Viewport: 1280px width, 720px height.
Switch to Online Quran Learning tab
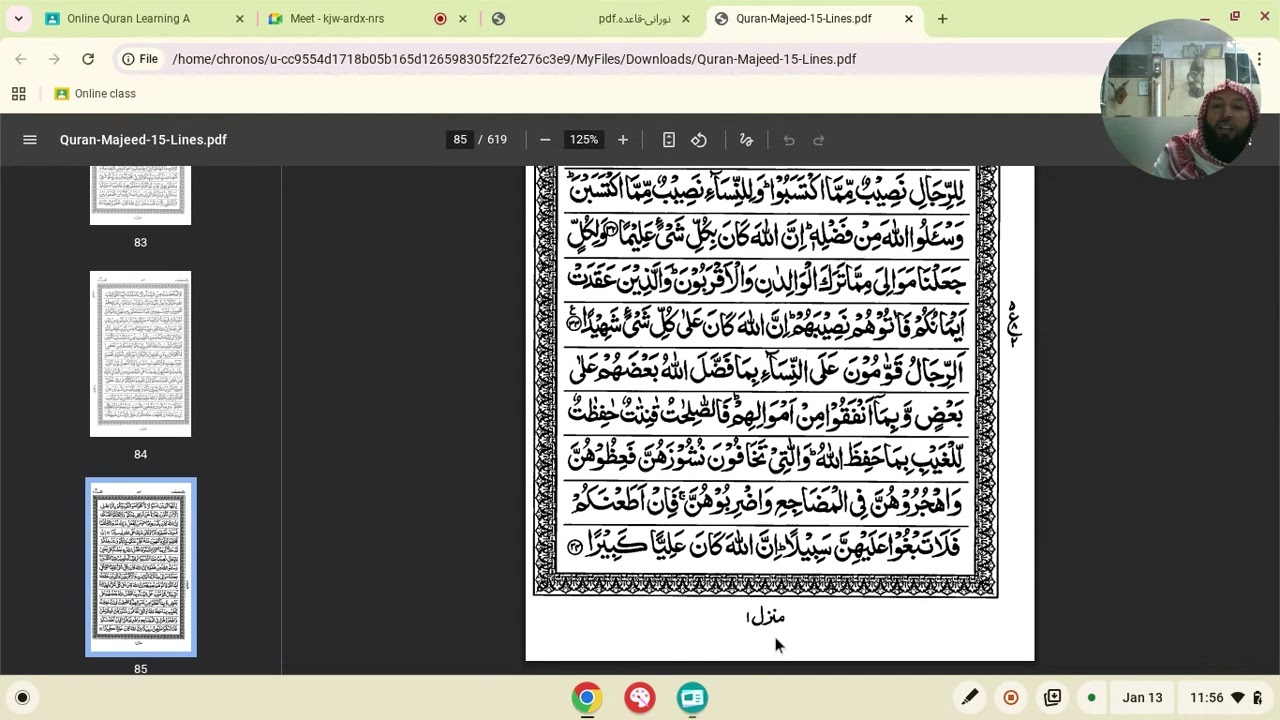[144, 18]
